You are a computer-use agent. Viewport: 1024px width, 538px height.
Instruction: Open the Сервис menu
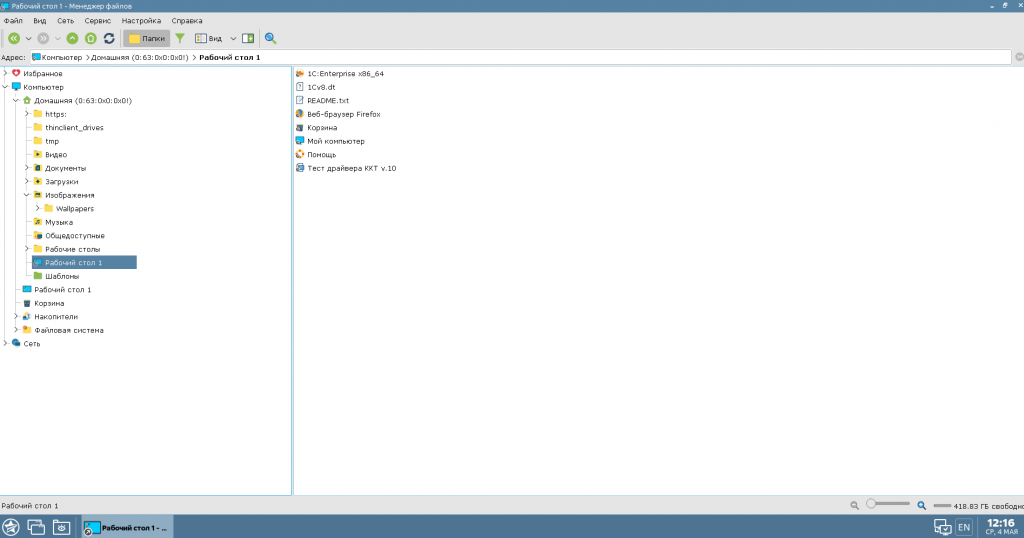coord(98,21)
